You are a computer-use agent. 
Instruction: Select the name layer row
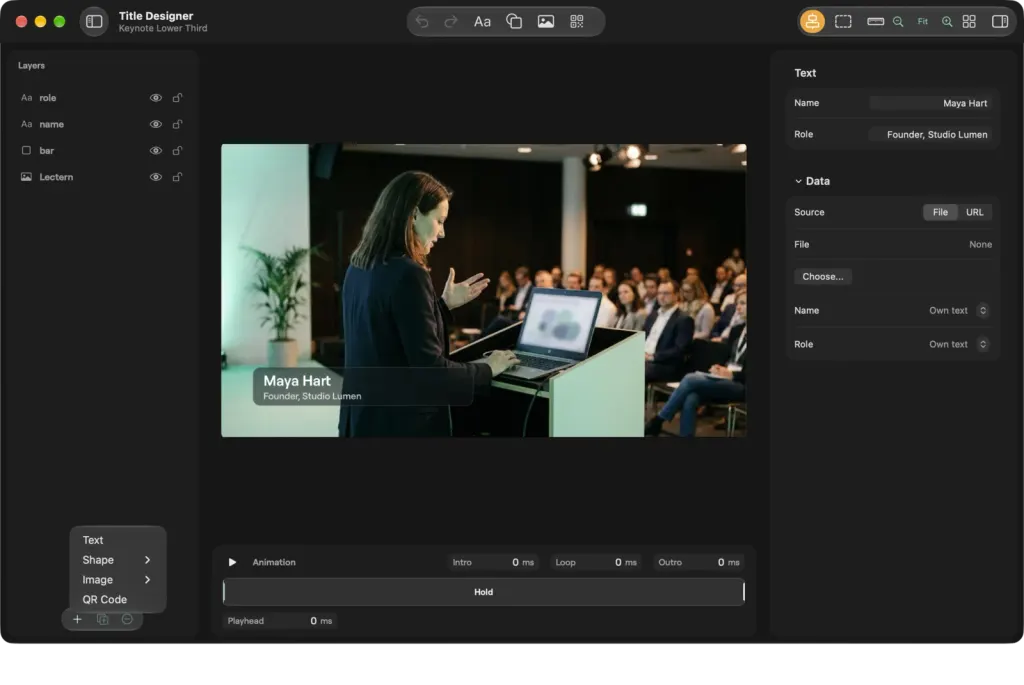tap(101, 124)
